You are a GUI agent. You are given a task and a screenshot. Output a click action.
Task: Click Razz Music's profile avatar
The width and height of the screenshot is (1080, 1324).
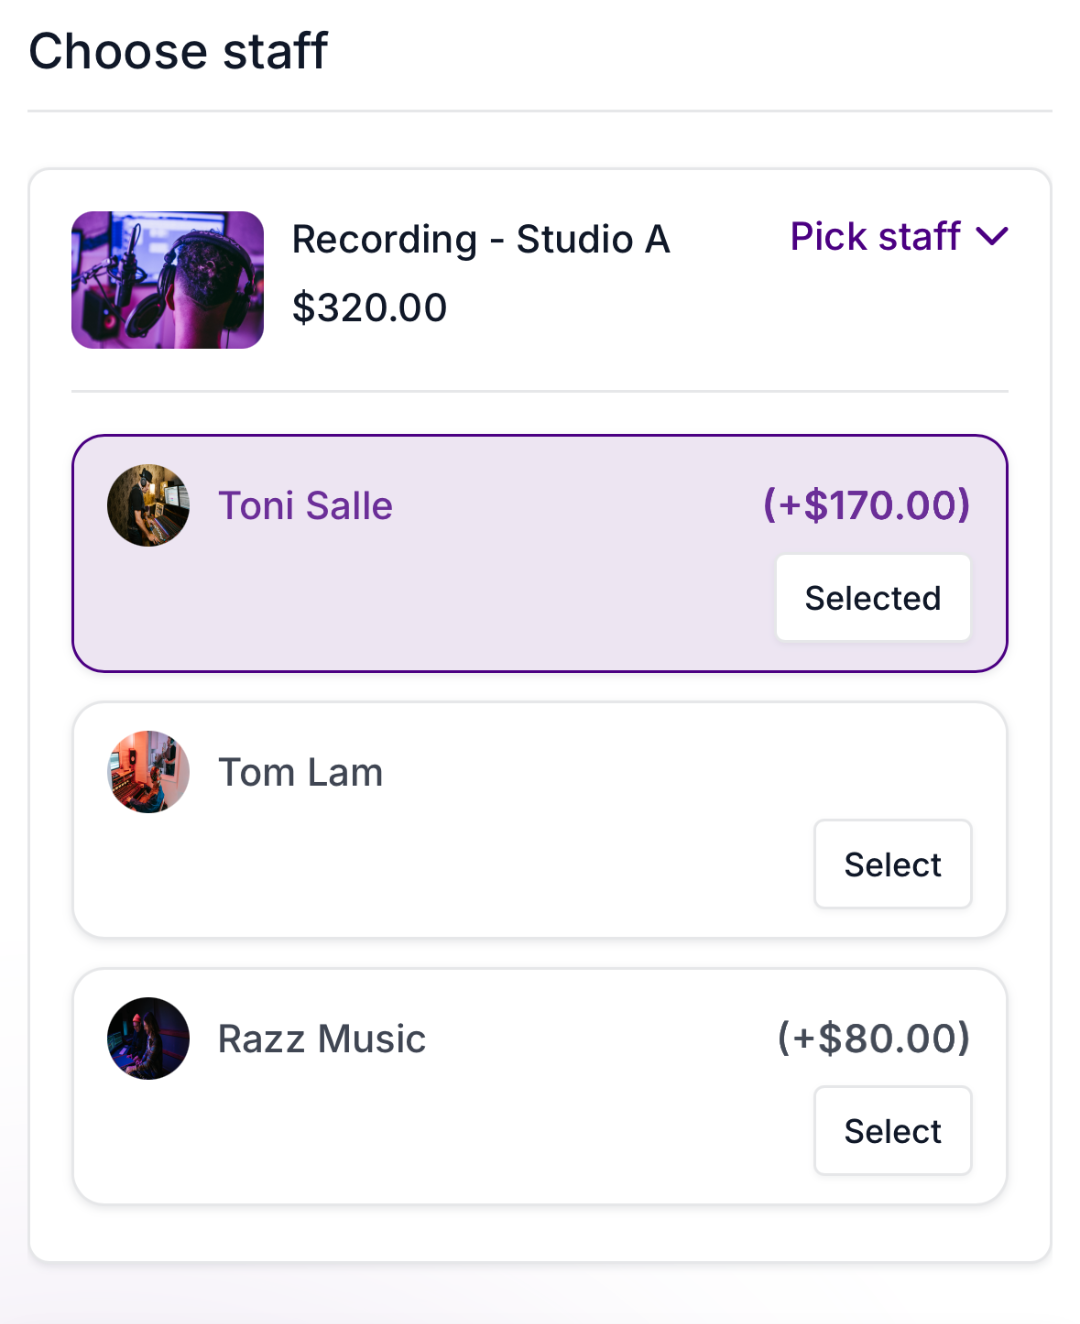148,1038
